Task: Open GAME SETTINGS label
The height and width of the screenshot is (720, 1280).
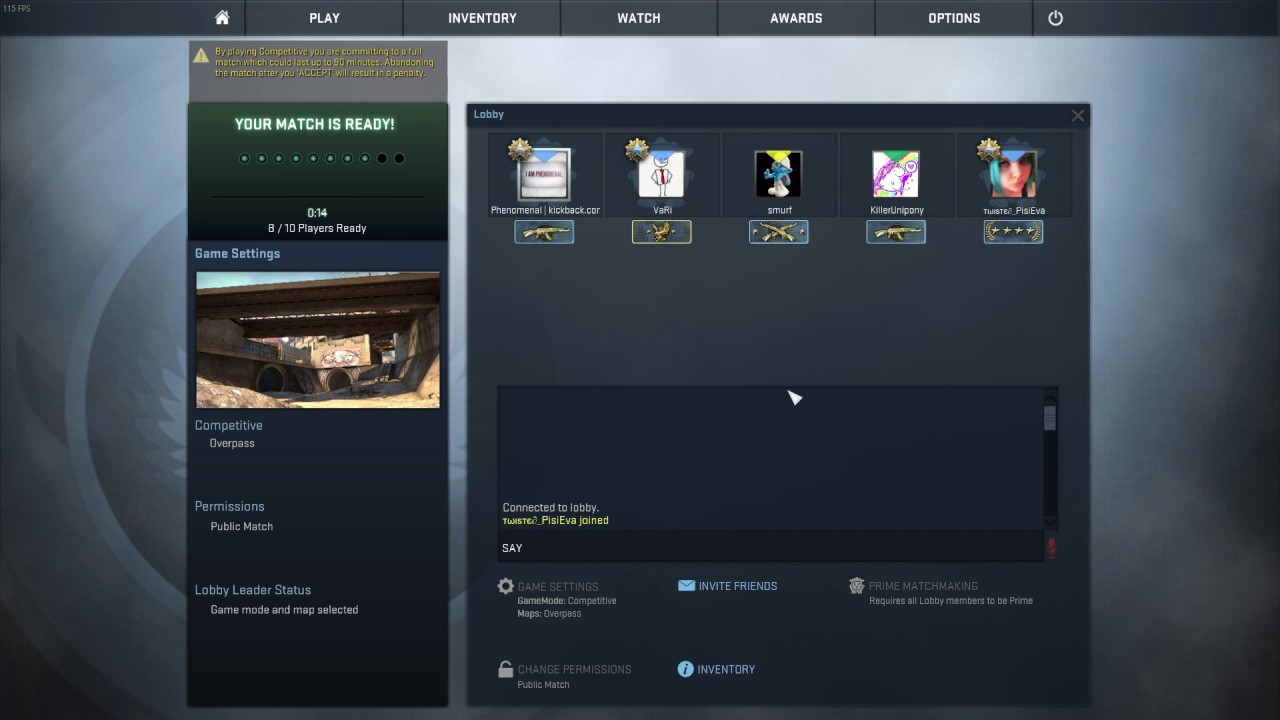Action: point(558,587)
